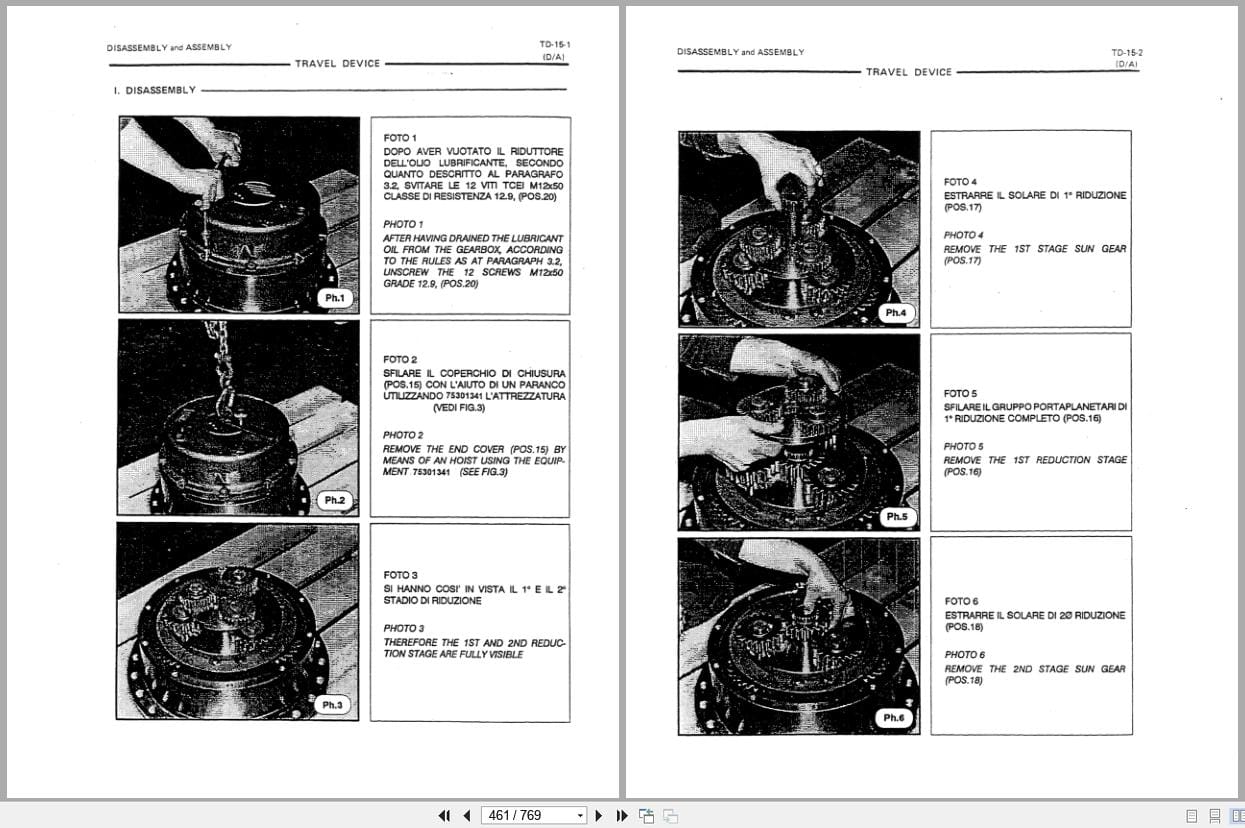1245x828 pixels.
Task: Click the duplicate tab icon
Action: [669, 815]
